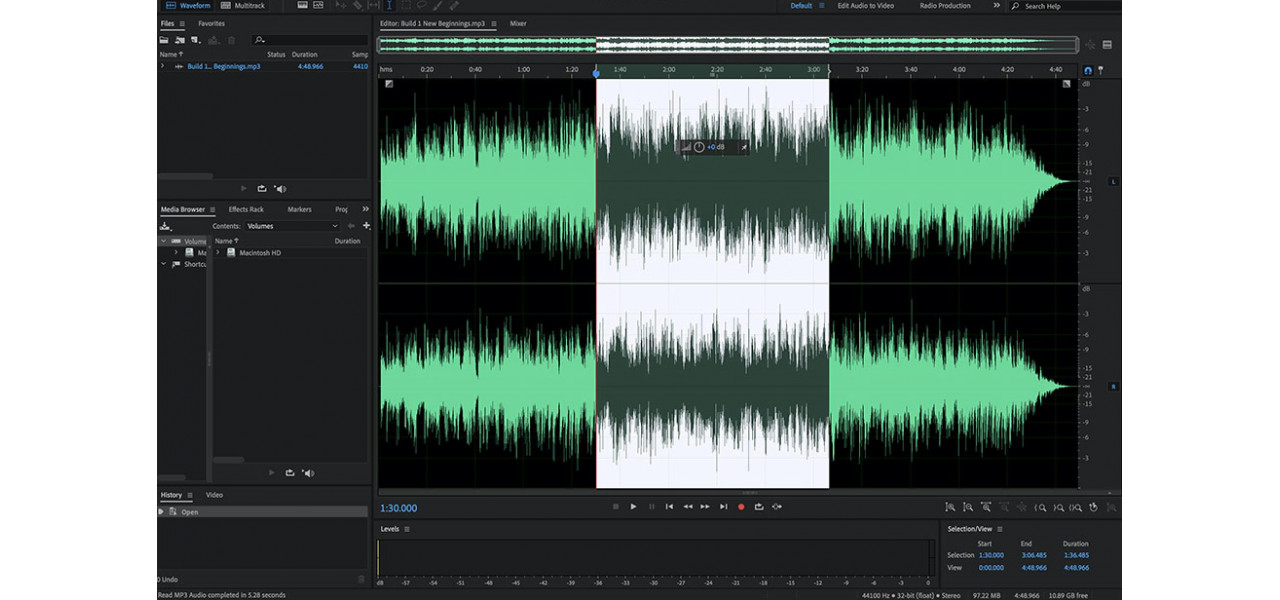This screenshot has width=1280, height=600.
Task: Show the Spectral Frequency Display
Action: click(302, 5)
